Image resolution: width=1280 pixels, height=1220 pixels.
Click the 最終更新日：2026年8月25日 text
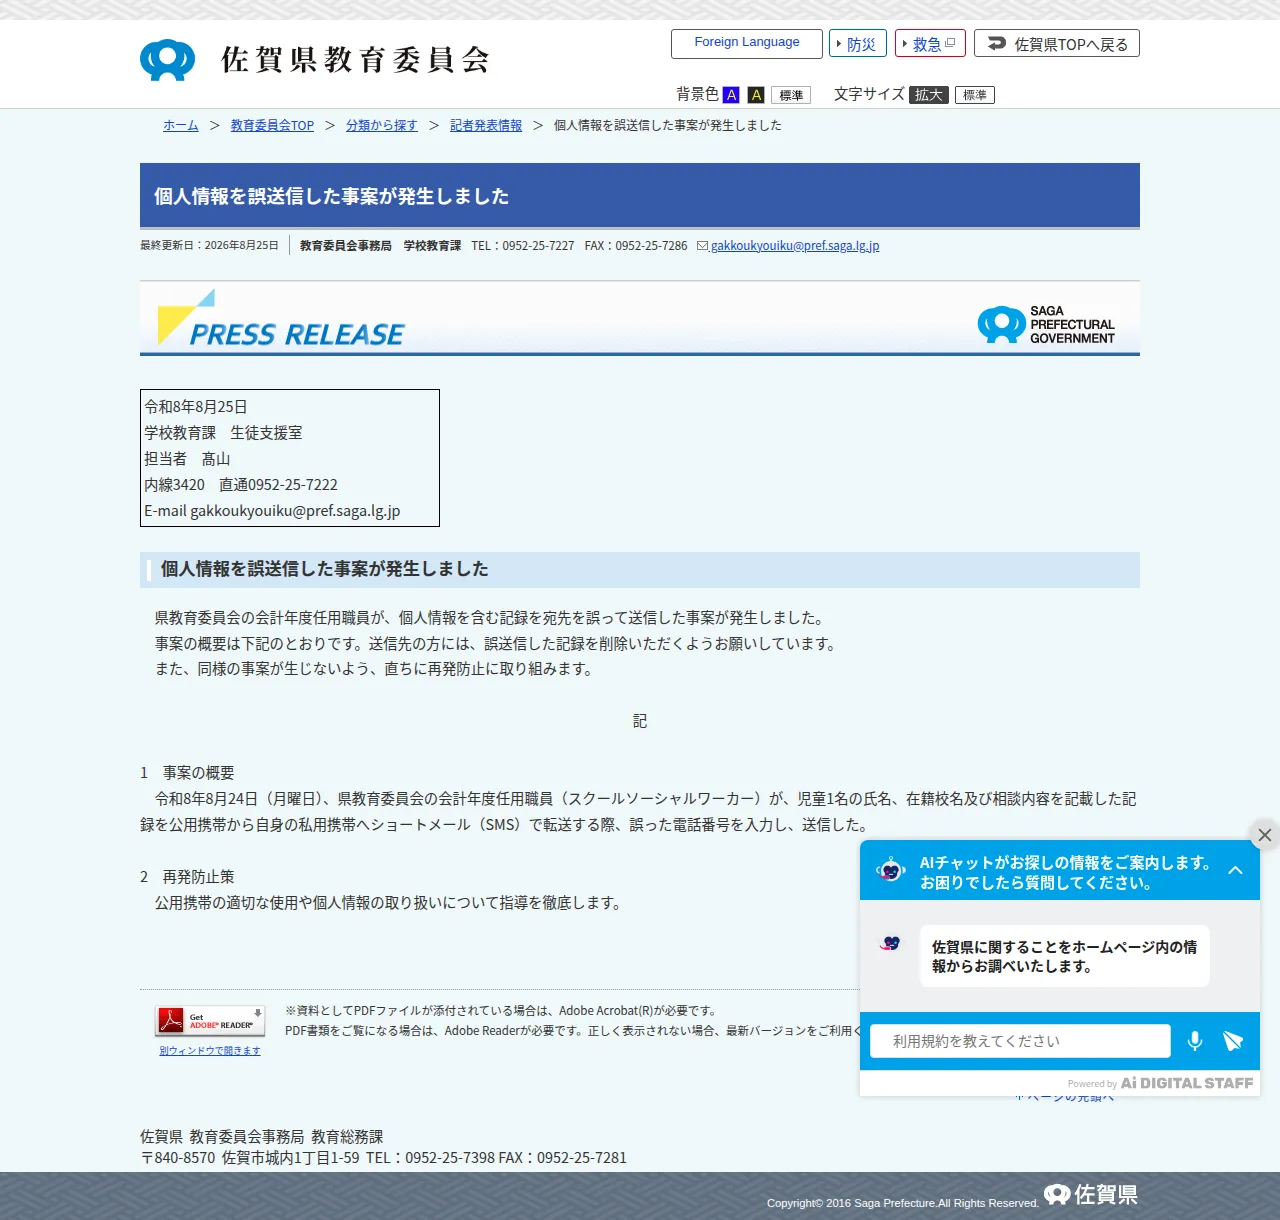coord(210,245)
